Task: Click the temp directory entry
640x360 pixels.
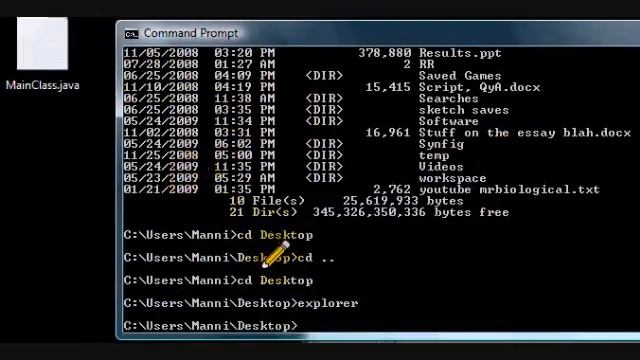Action: tap(434, 156)
